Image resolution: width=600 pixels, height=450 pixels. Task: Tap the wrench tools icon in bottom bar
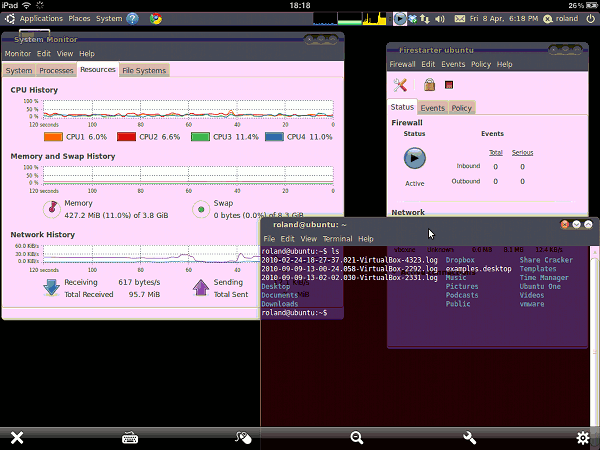(469, 437)
